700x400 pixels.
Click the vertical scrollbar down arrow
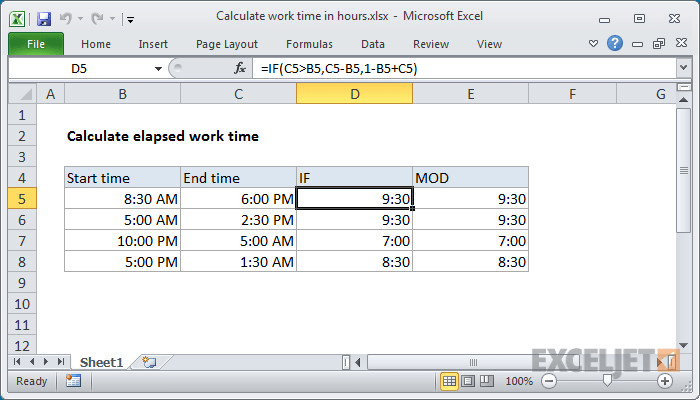pyautogui.click(x=683, y=345)
